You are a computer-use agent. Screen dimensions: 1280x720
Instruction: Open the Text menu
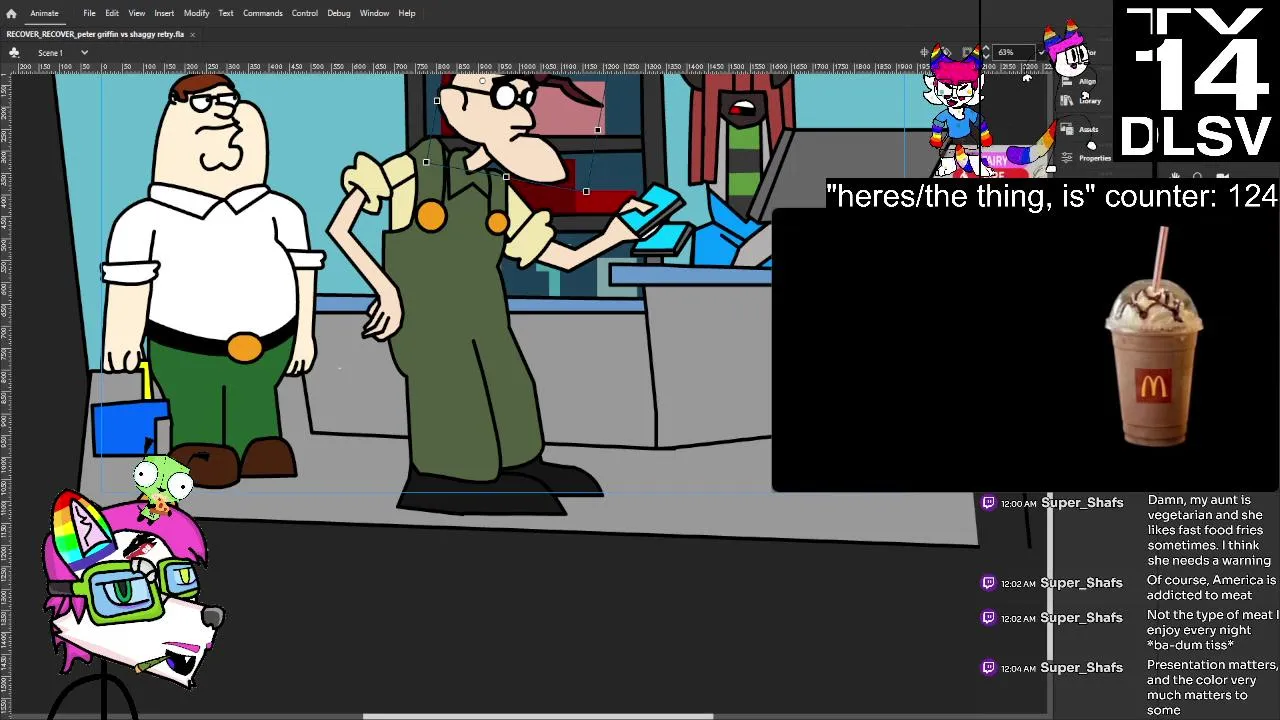(226, 13)
